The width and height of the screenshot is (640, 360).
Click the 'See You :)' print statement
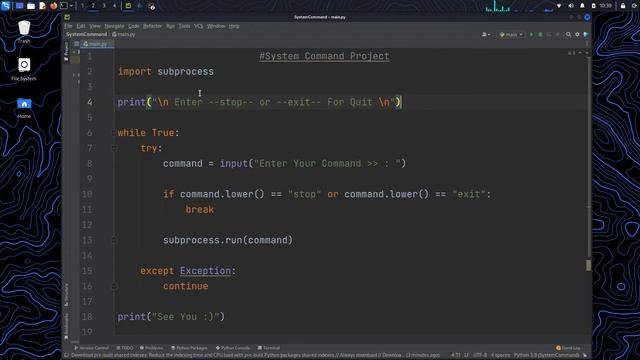[171, 317]
